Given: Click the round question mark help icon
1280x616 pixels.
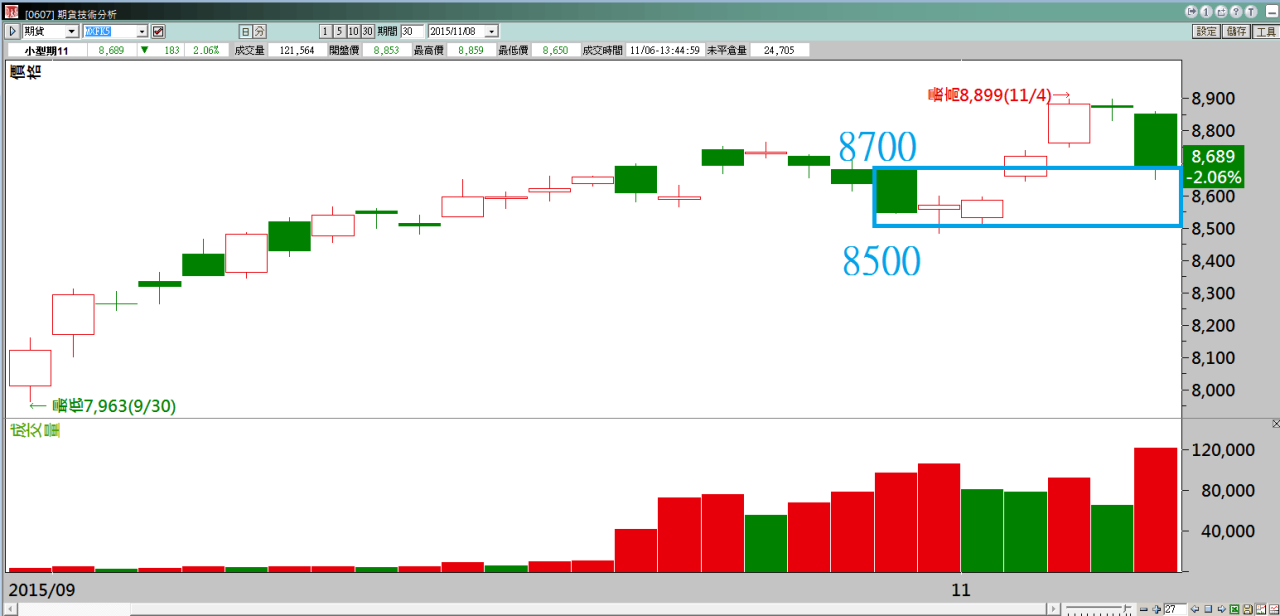Looking at the screenshot, I should point(1237,12).
